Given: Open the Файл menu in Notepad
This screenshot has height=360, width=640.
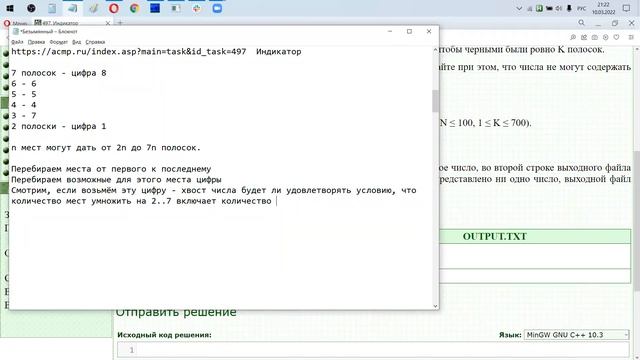Looking at the screenshot, I should click(17, 42).
